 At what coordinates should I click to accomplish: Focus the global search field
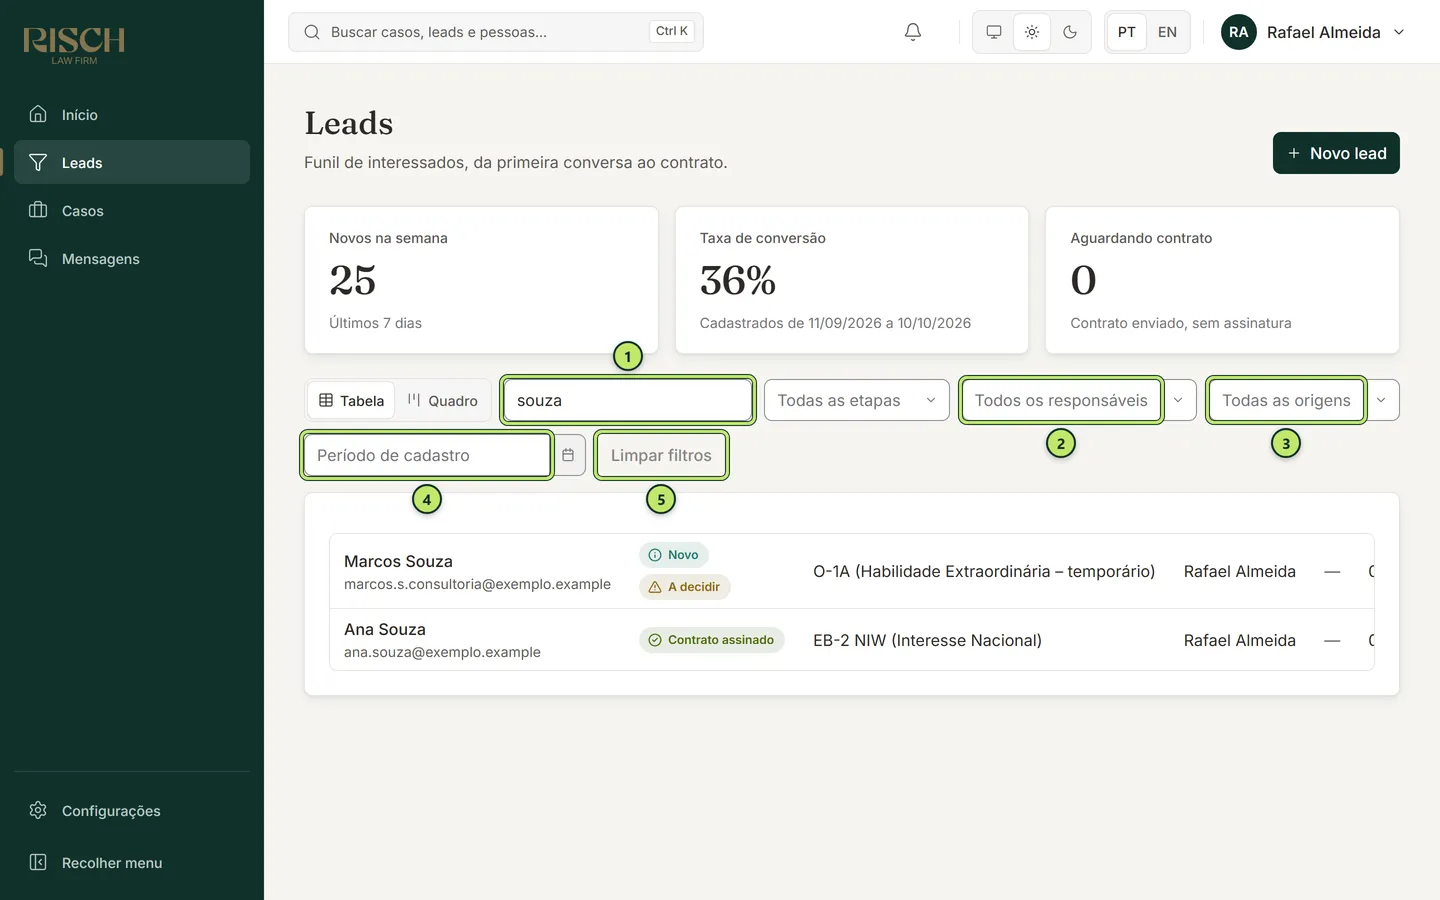click(x=496, y=32)
